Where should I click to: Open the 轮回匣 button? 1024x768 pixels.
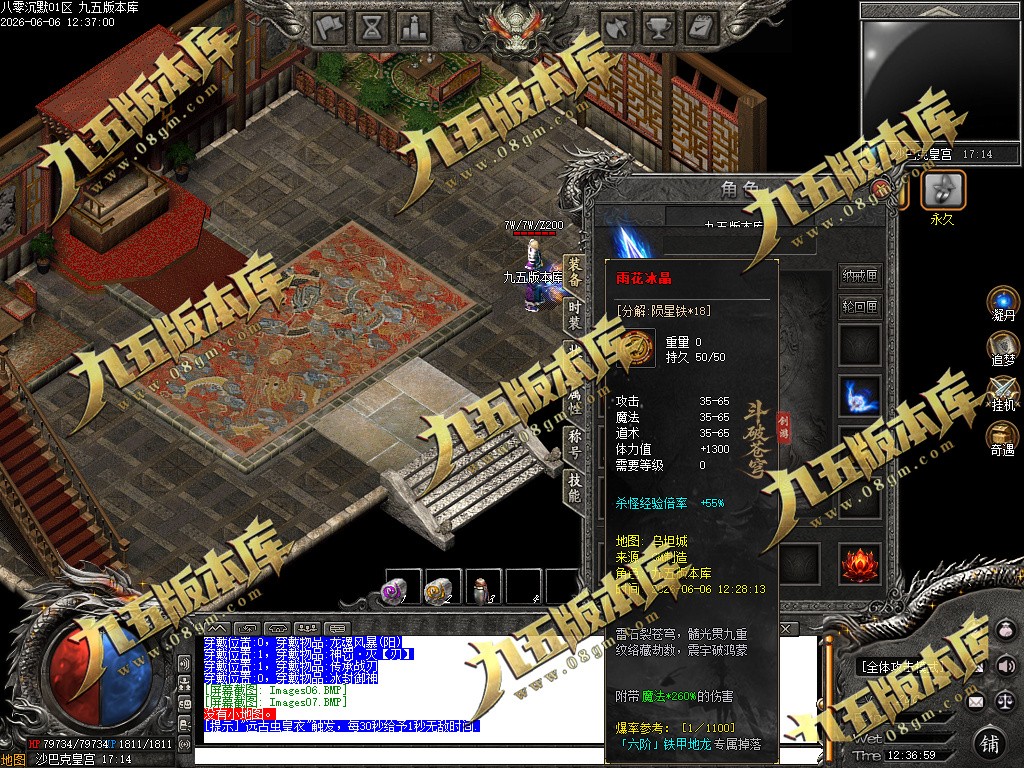point(859,306)
